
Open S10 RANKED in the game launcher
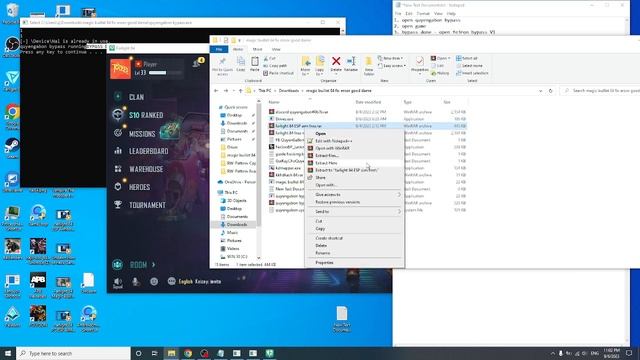tap(146, 116)
